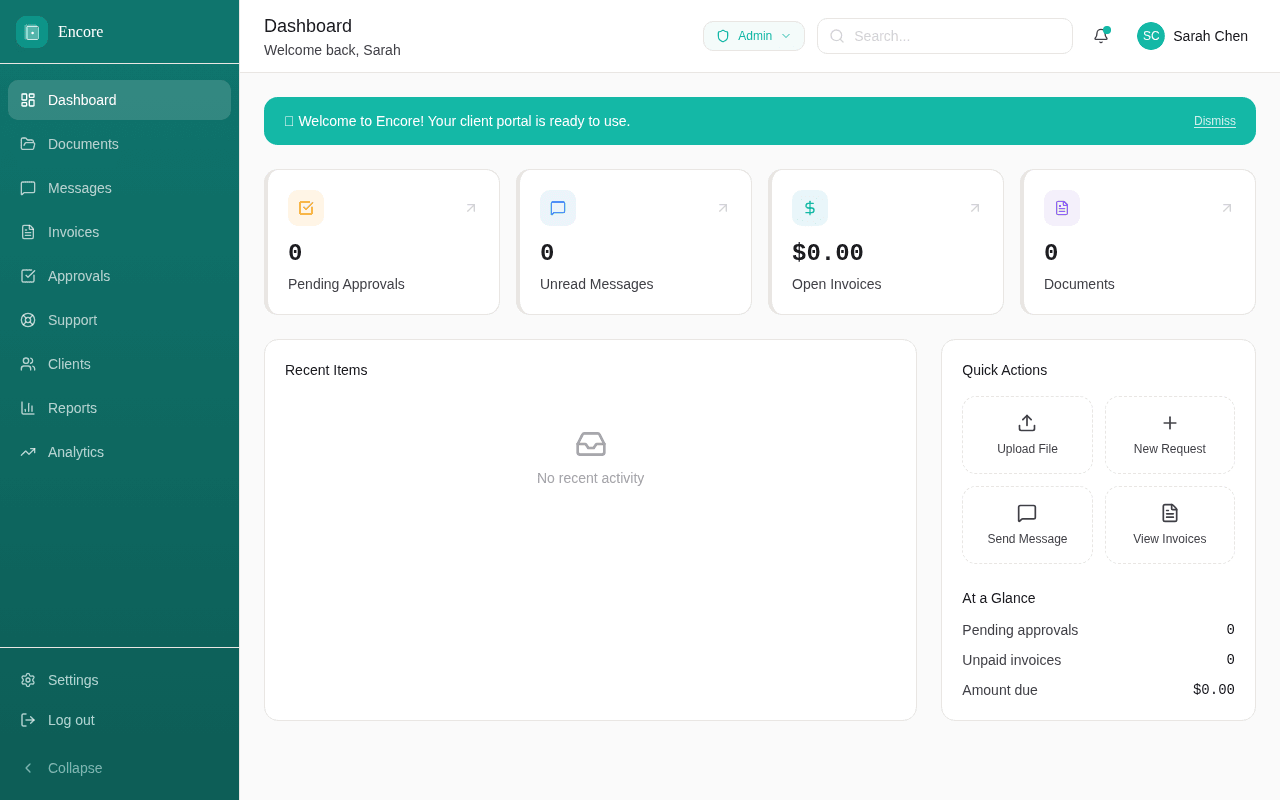Screen dimensions: 1280x800
Task: Open the Upload File quick action
Action: click(x=1027, y=434)
